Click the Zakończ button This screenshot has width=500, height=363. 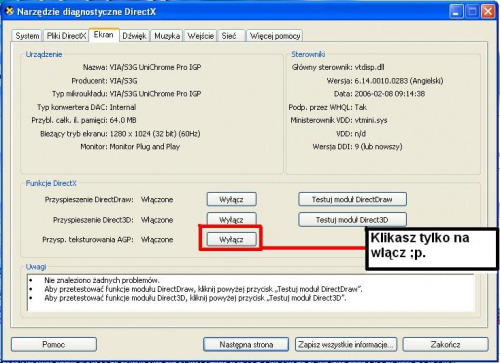(x=445, y=344)
